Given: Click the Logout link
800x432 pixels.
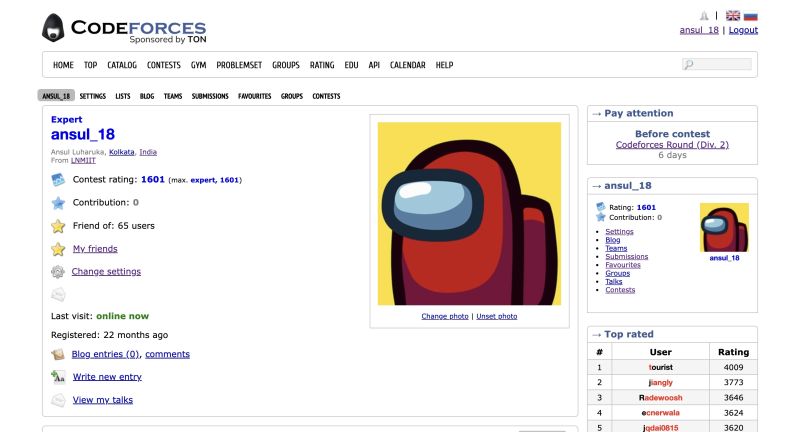Looking at the screenshot, I should point(743,30).
